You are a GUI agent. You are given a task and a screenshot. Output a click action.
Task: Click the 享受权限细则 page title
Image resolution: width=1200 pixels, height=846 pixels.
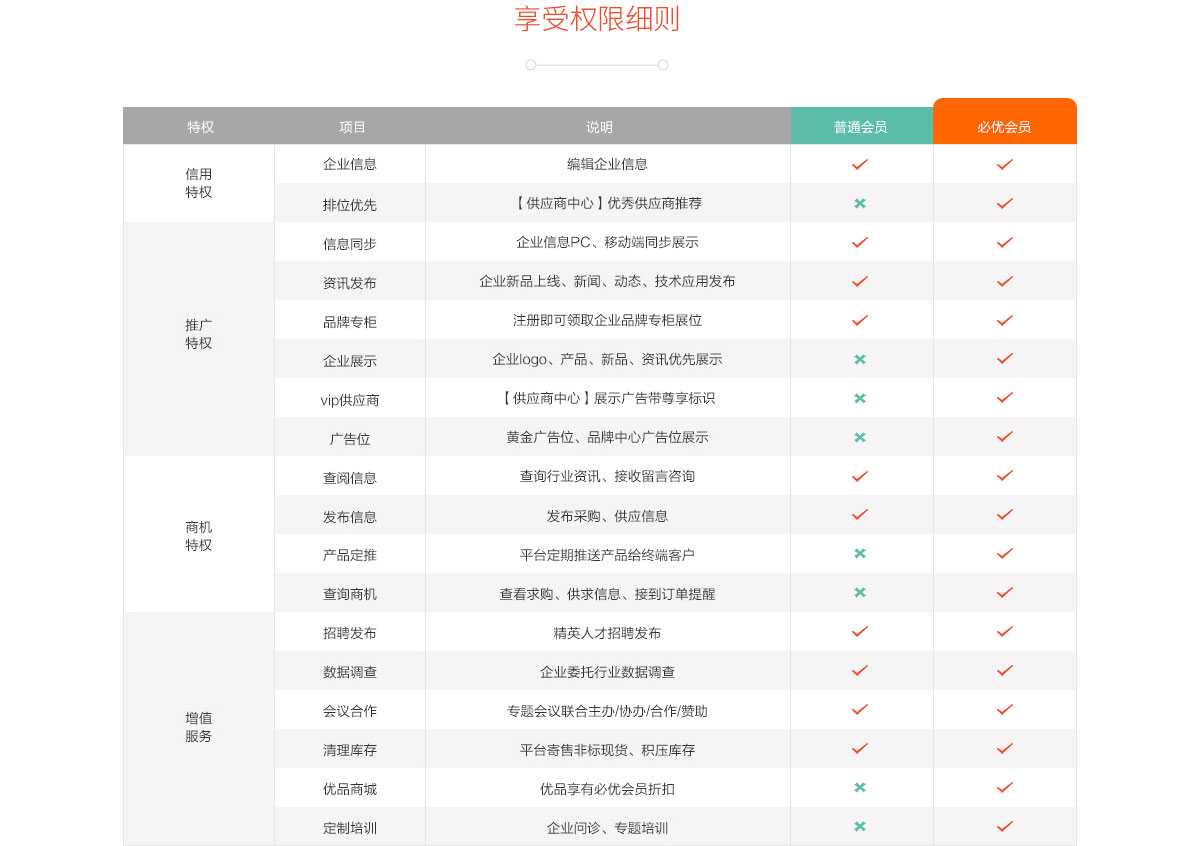click(597, 20)
